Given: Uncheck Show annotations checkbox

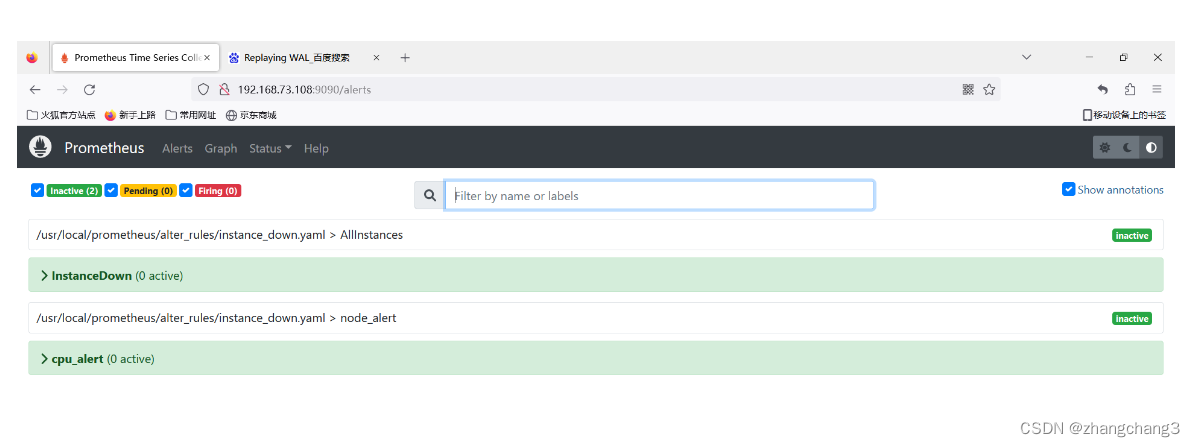Looking at the screenshot, I should coord(1068,189).
